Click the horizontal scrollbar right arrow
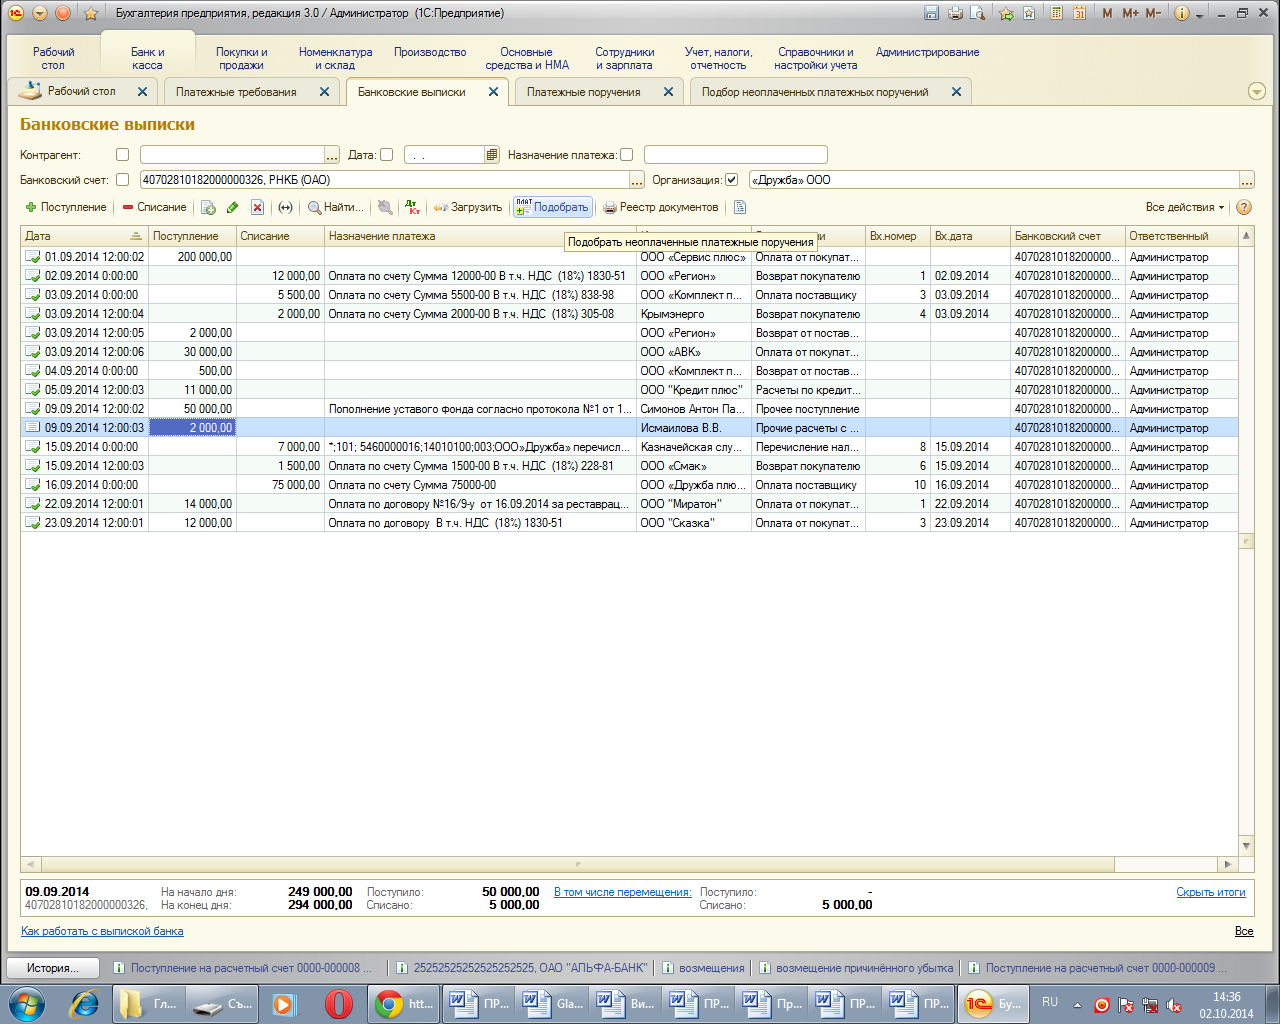The height and width of the screenshot is (1024, 1280). click(x=1227, y=864)
